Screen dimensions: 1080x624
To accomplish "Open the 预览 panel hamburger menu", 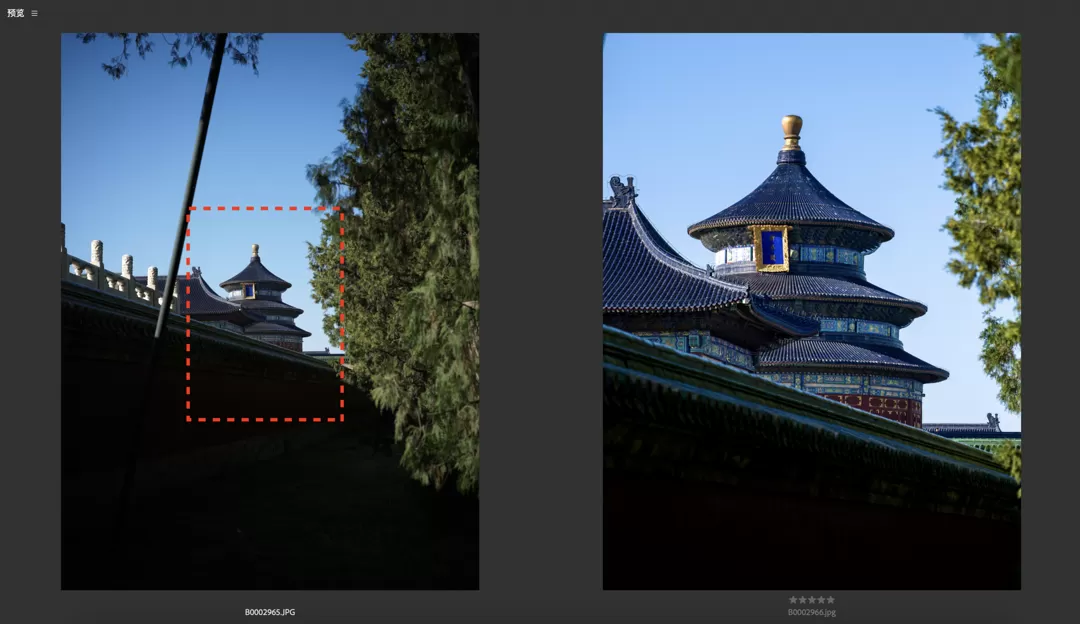I will [34, 13].
